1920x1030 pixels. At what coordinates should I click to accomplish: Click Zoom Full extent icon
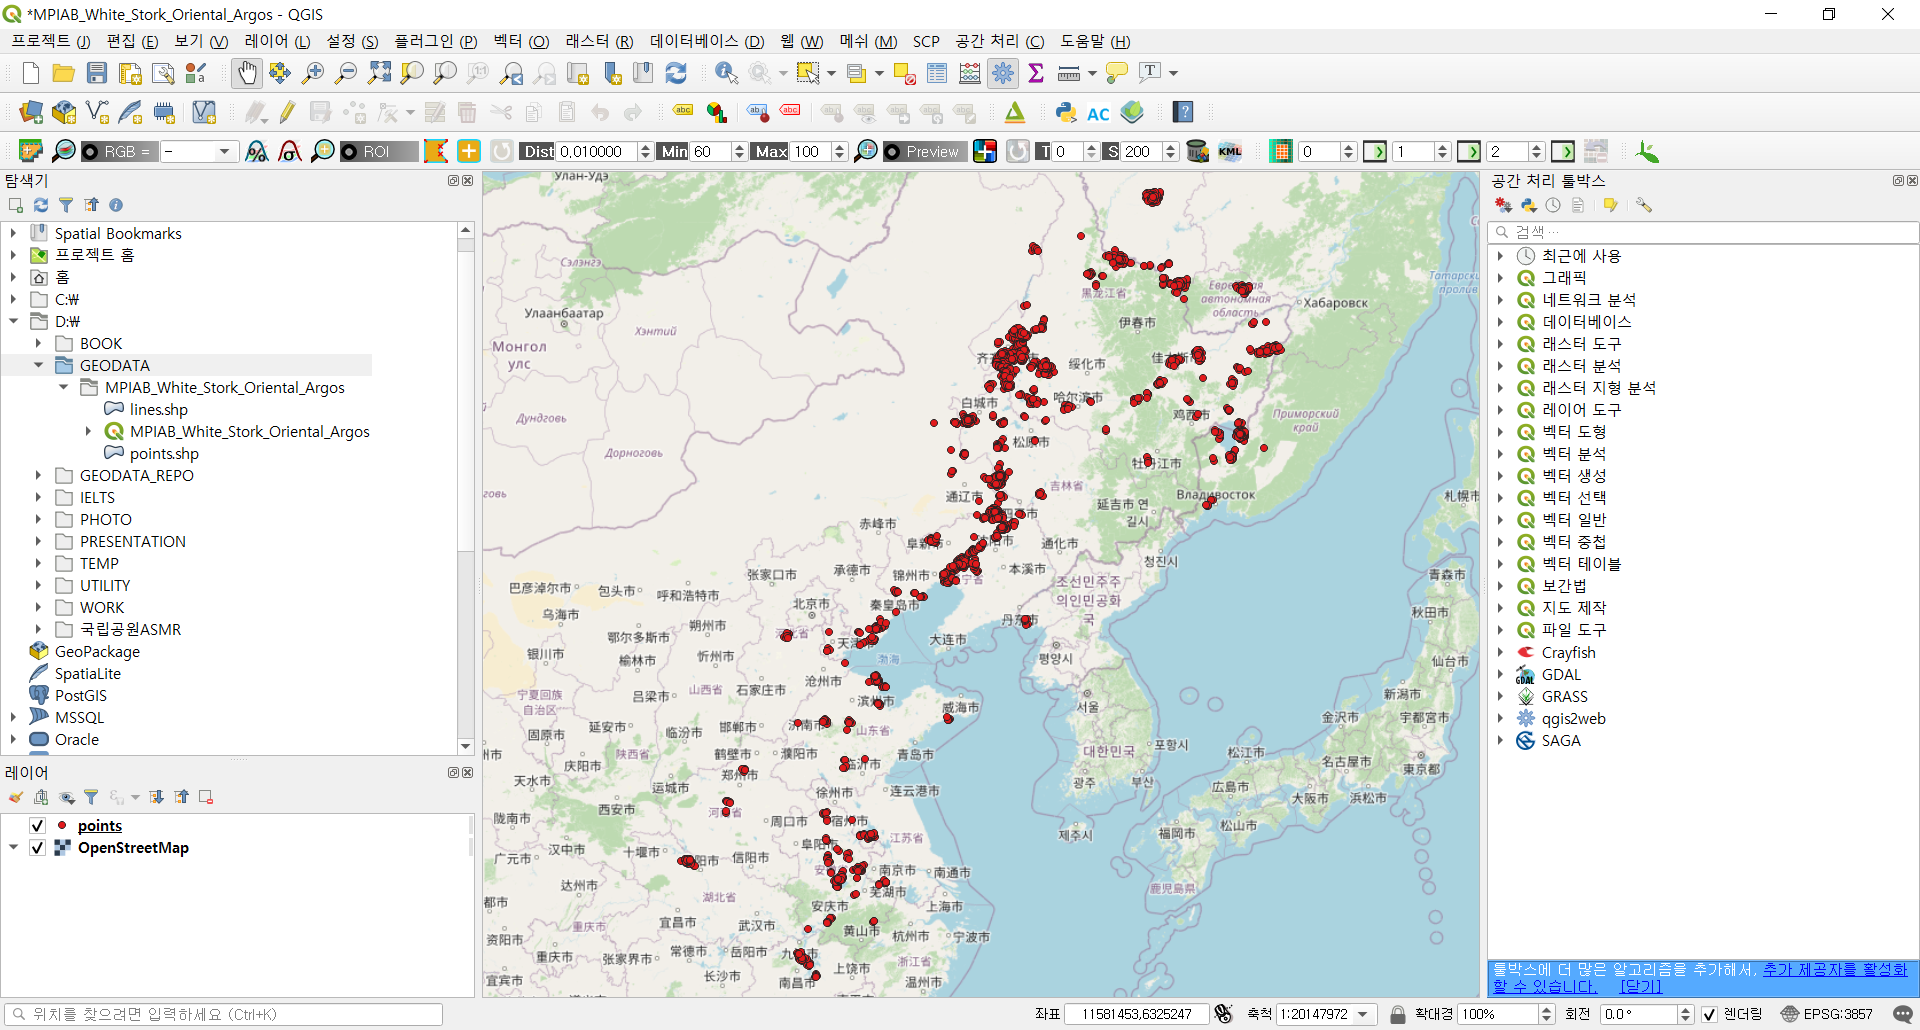click(379, 73)
